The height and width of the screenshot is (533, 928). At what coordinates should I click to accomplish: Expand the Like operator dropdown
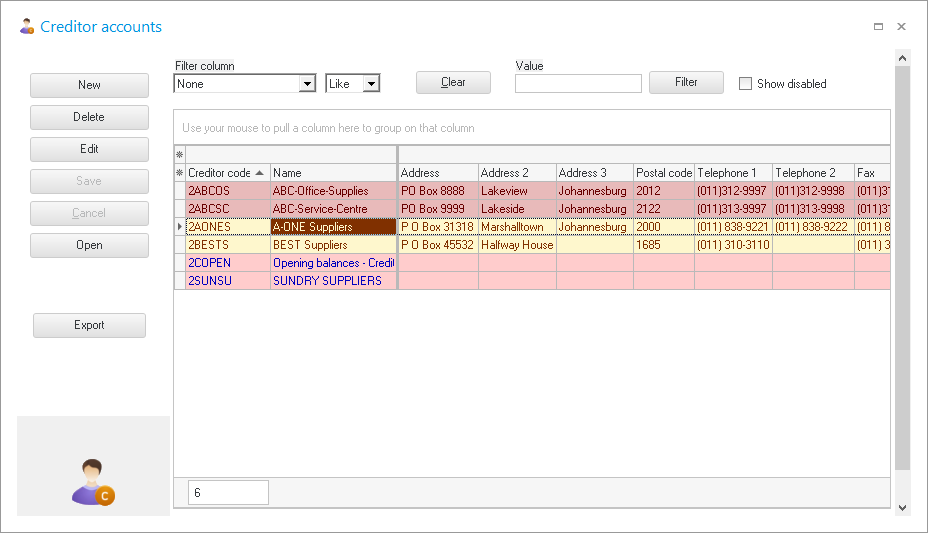click(371, 84)
